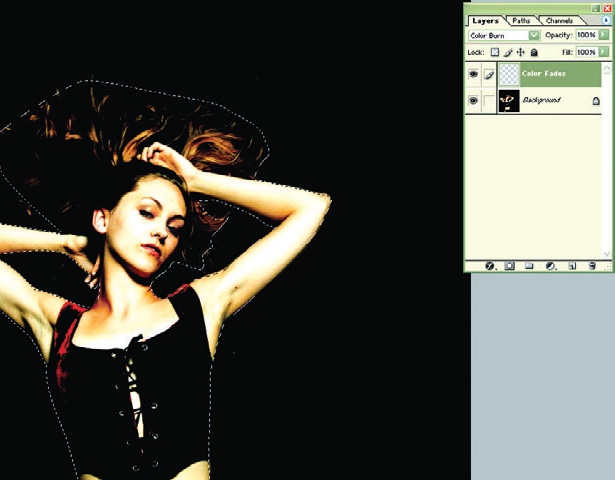Toggle Lock position move icon
This screenshot has height=480, width=615.
520,52
